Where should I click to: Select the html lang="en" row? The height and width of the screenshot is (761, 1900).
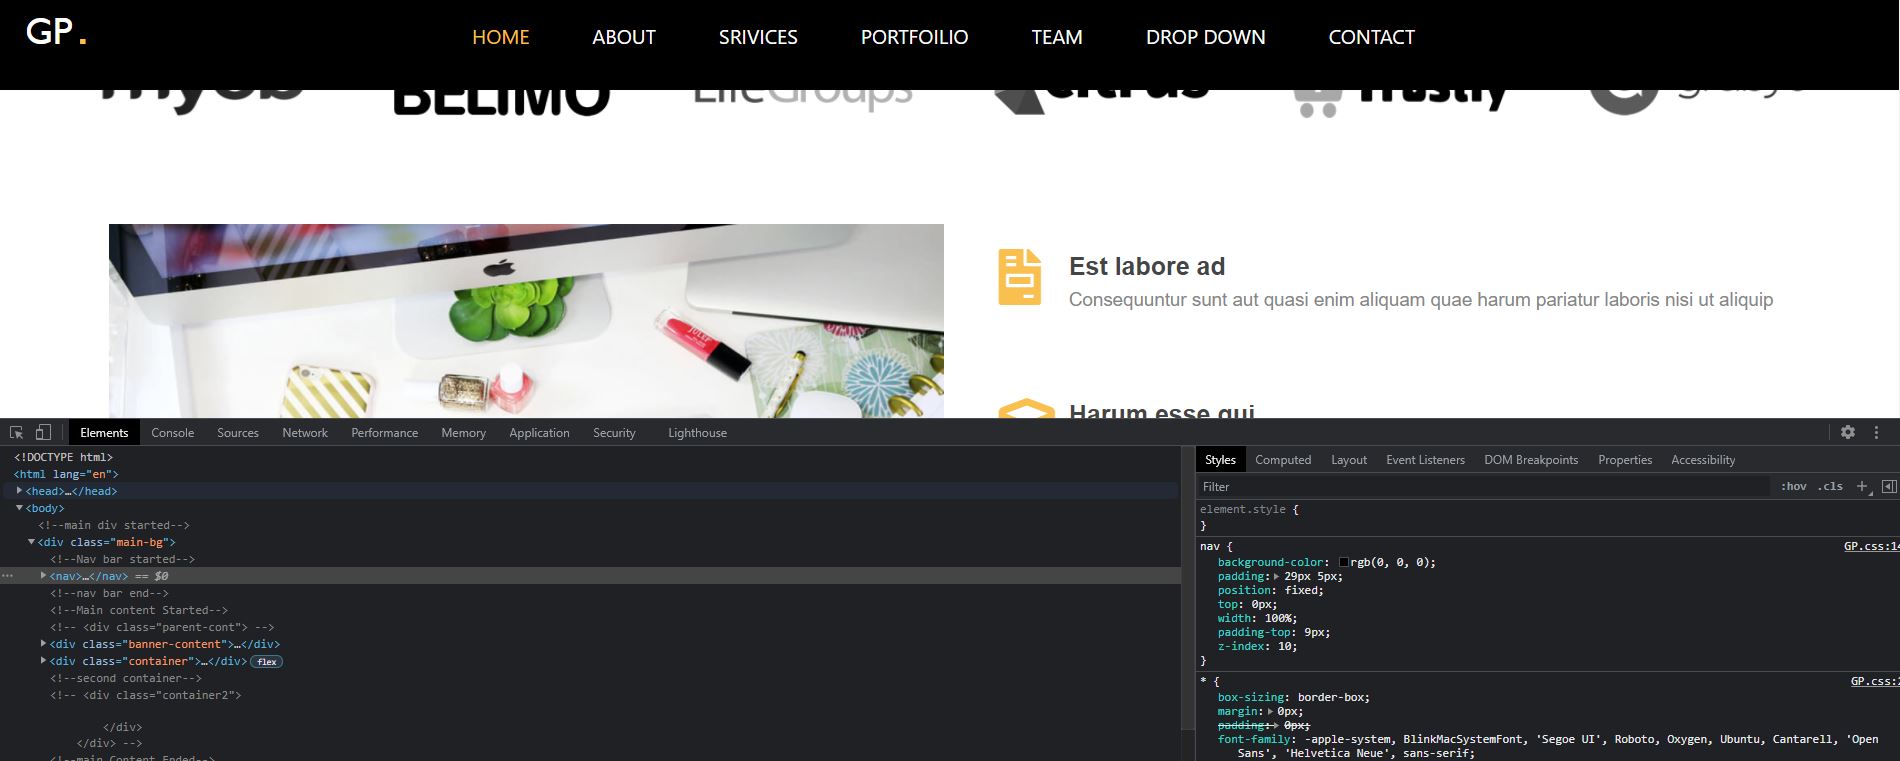coord(66,474)
